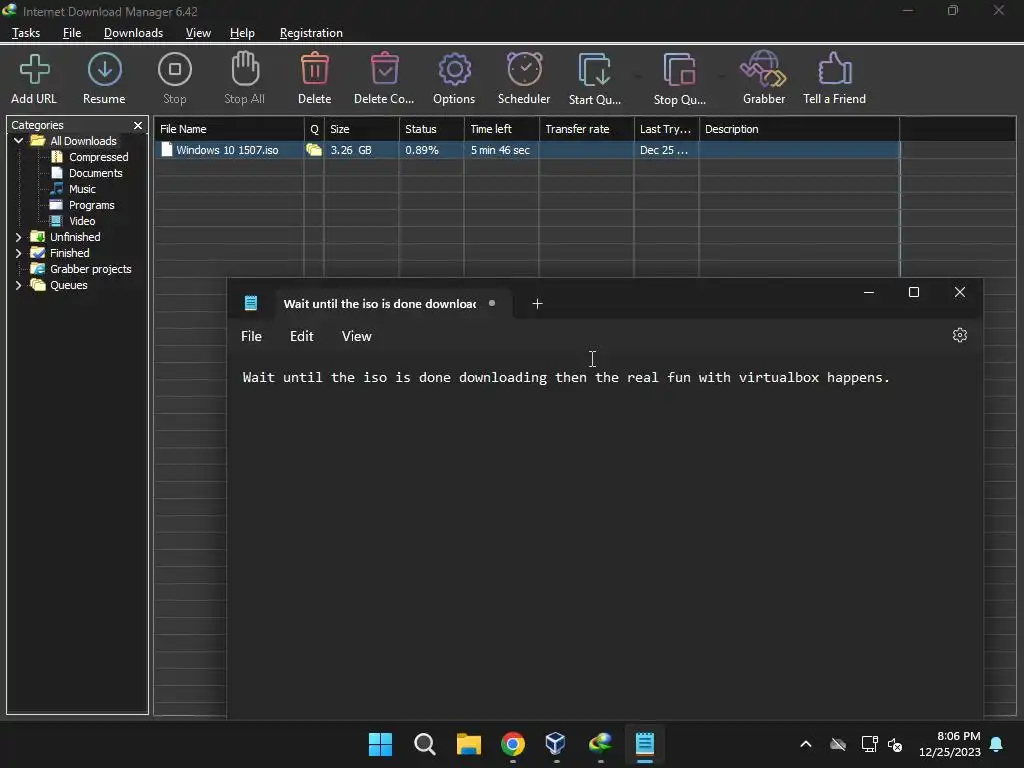Click in the Notepad text area
1024x768 pixels.
pos(604,536)
